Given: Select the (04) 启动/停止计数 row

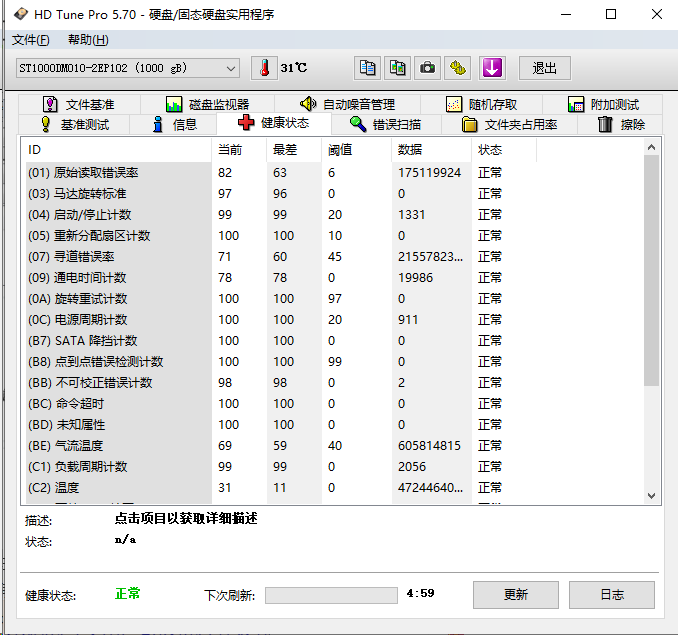Looking at the screenshot, I should tap(281, 215).
